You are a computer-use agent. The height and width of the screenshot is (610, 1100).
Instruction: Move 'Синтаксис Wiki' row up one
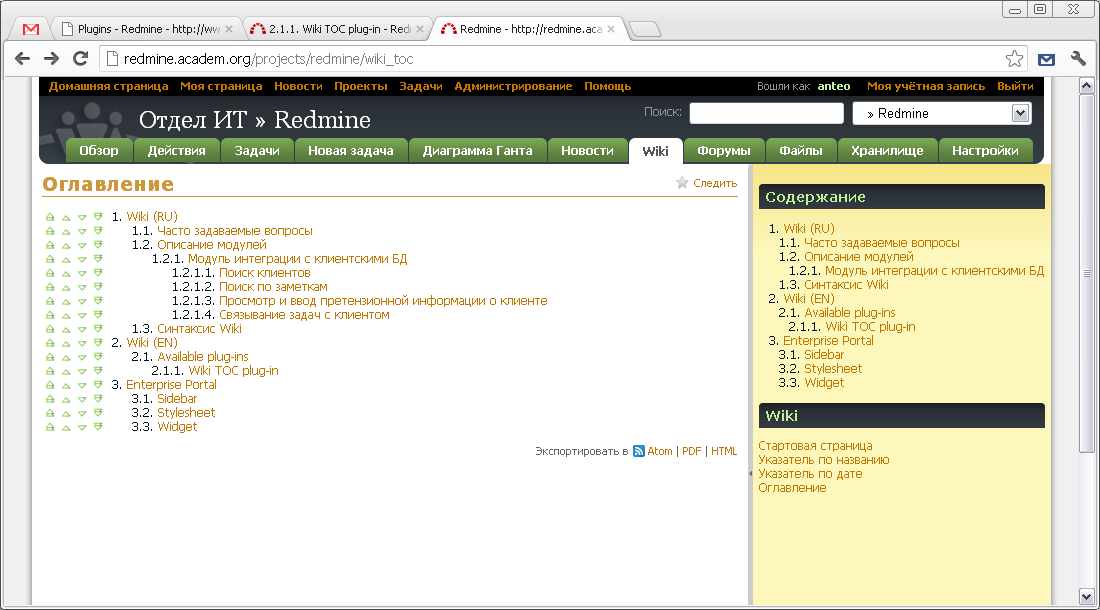[x=66, y=330]
